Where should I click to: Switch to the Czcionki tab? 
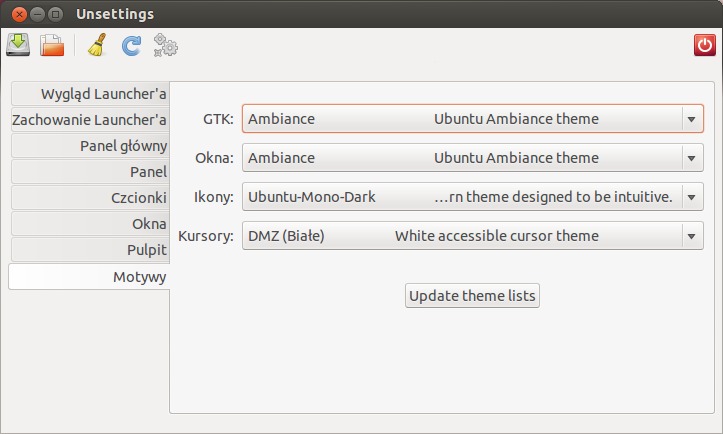(90, 197)
